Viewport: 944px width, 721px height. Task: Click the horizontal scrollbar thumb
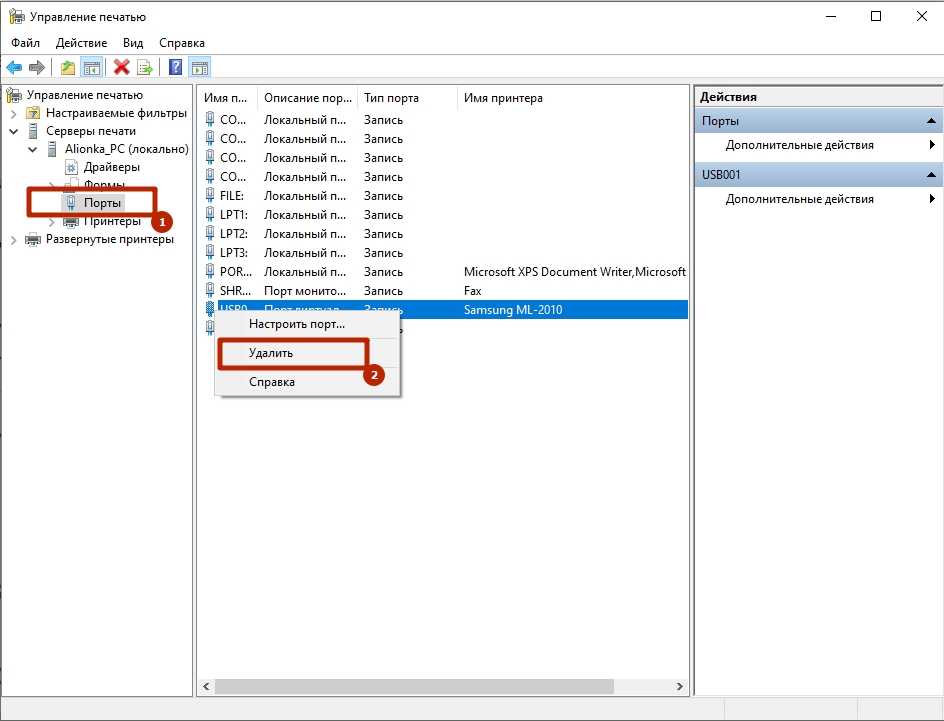click(414, 686)
